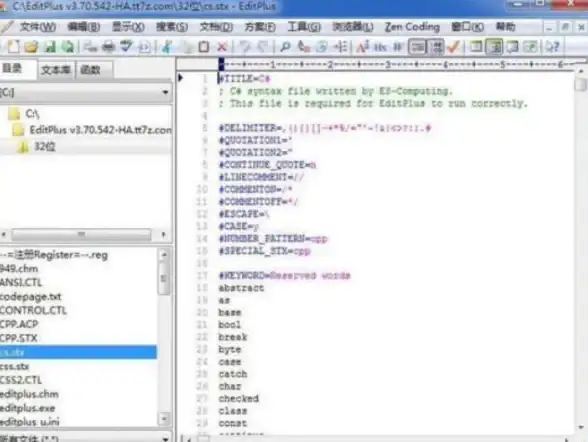Screen dimensions: 588x442
Task: Open the 方案 menu
Action: tap(260, 27)
